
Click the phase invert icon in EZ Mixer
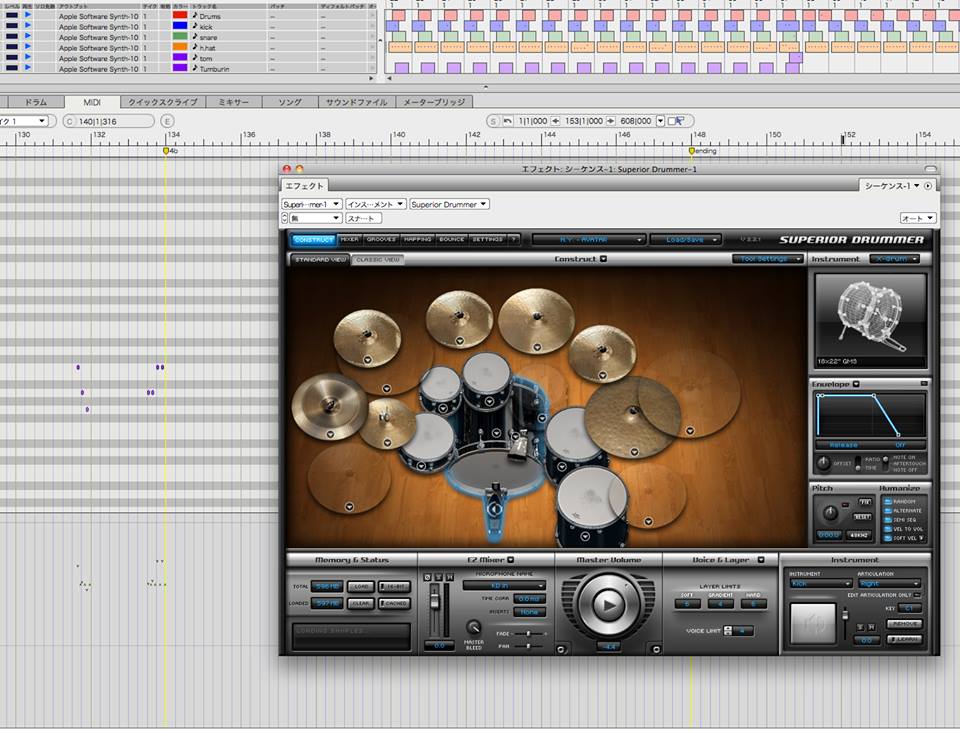click(x=428, y=577)
